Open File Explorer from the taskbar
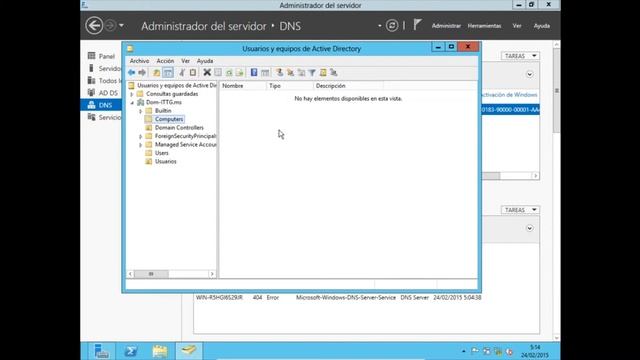Screen dimensions: 640x360 (x=160, y=351)
